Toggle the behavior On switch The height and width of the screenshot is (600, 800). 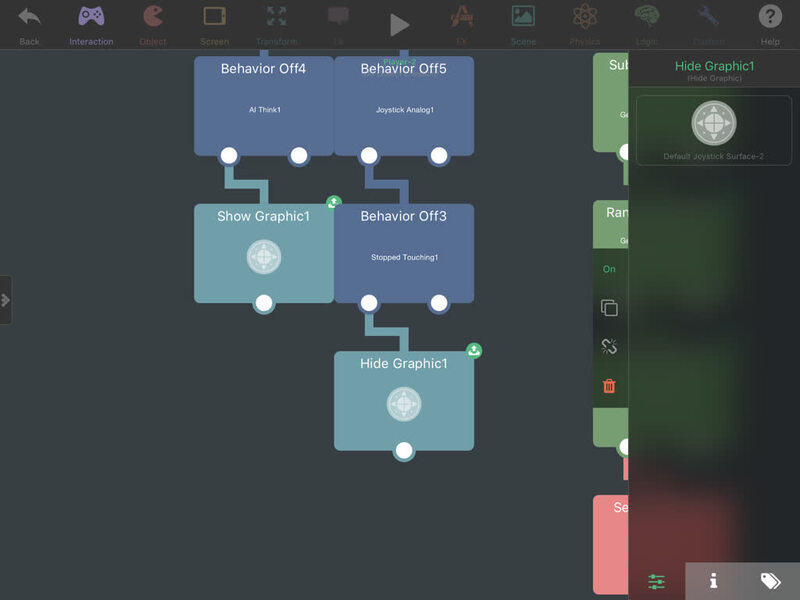click(x=609, y=269)
